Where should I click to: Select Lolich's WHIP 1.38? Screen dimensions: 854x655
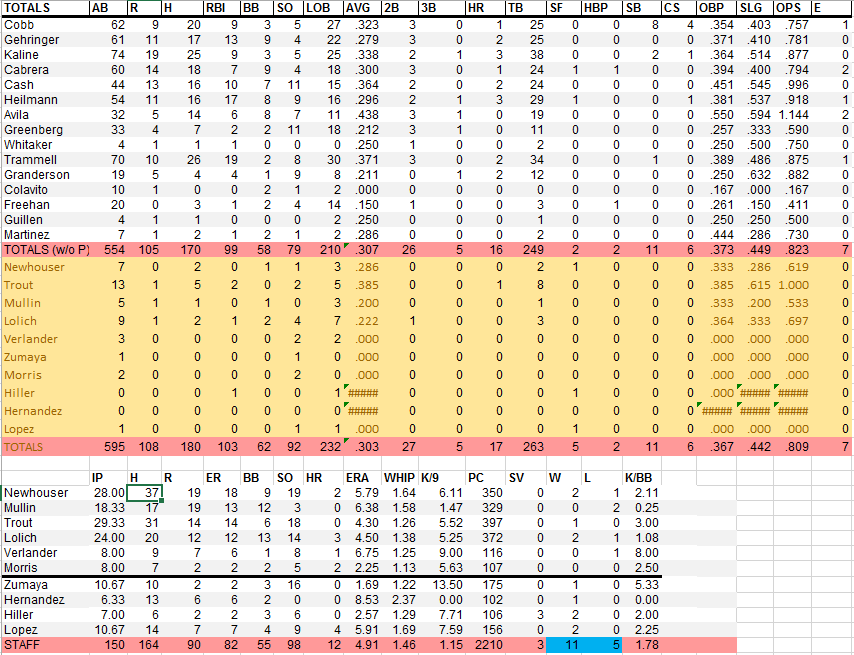[404, 538]
